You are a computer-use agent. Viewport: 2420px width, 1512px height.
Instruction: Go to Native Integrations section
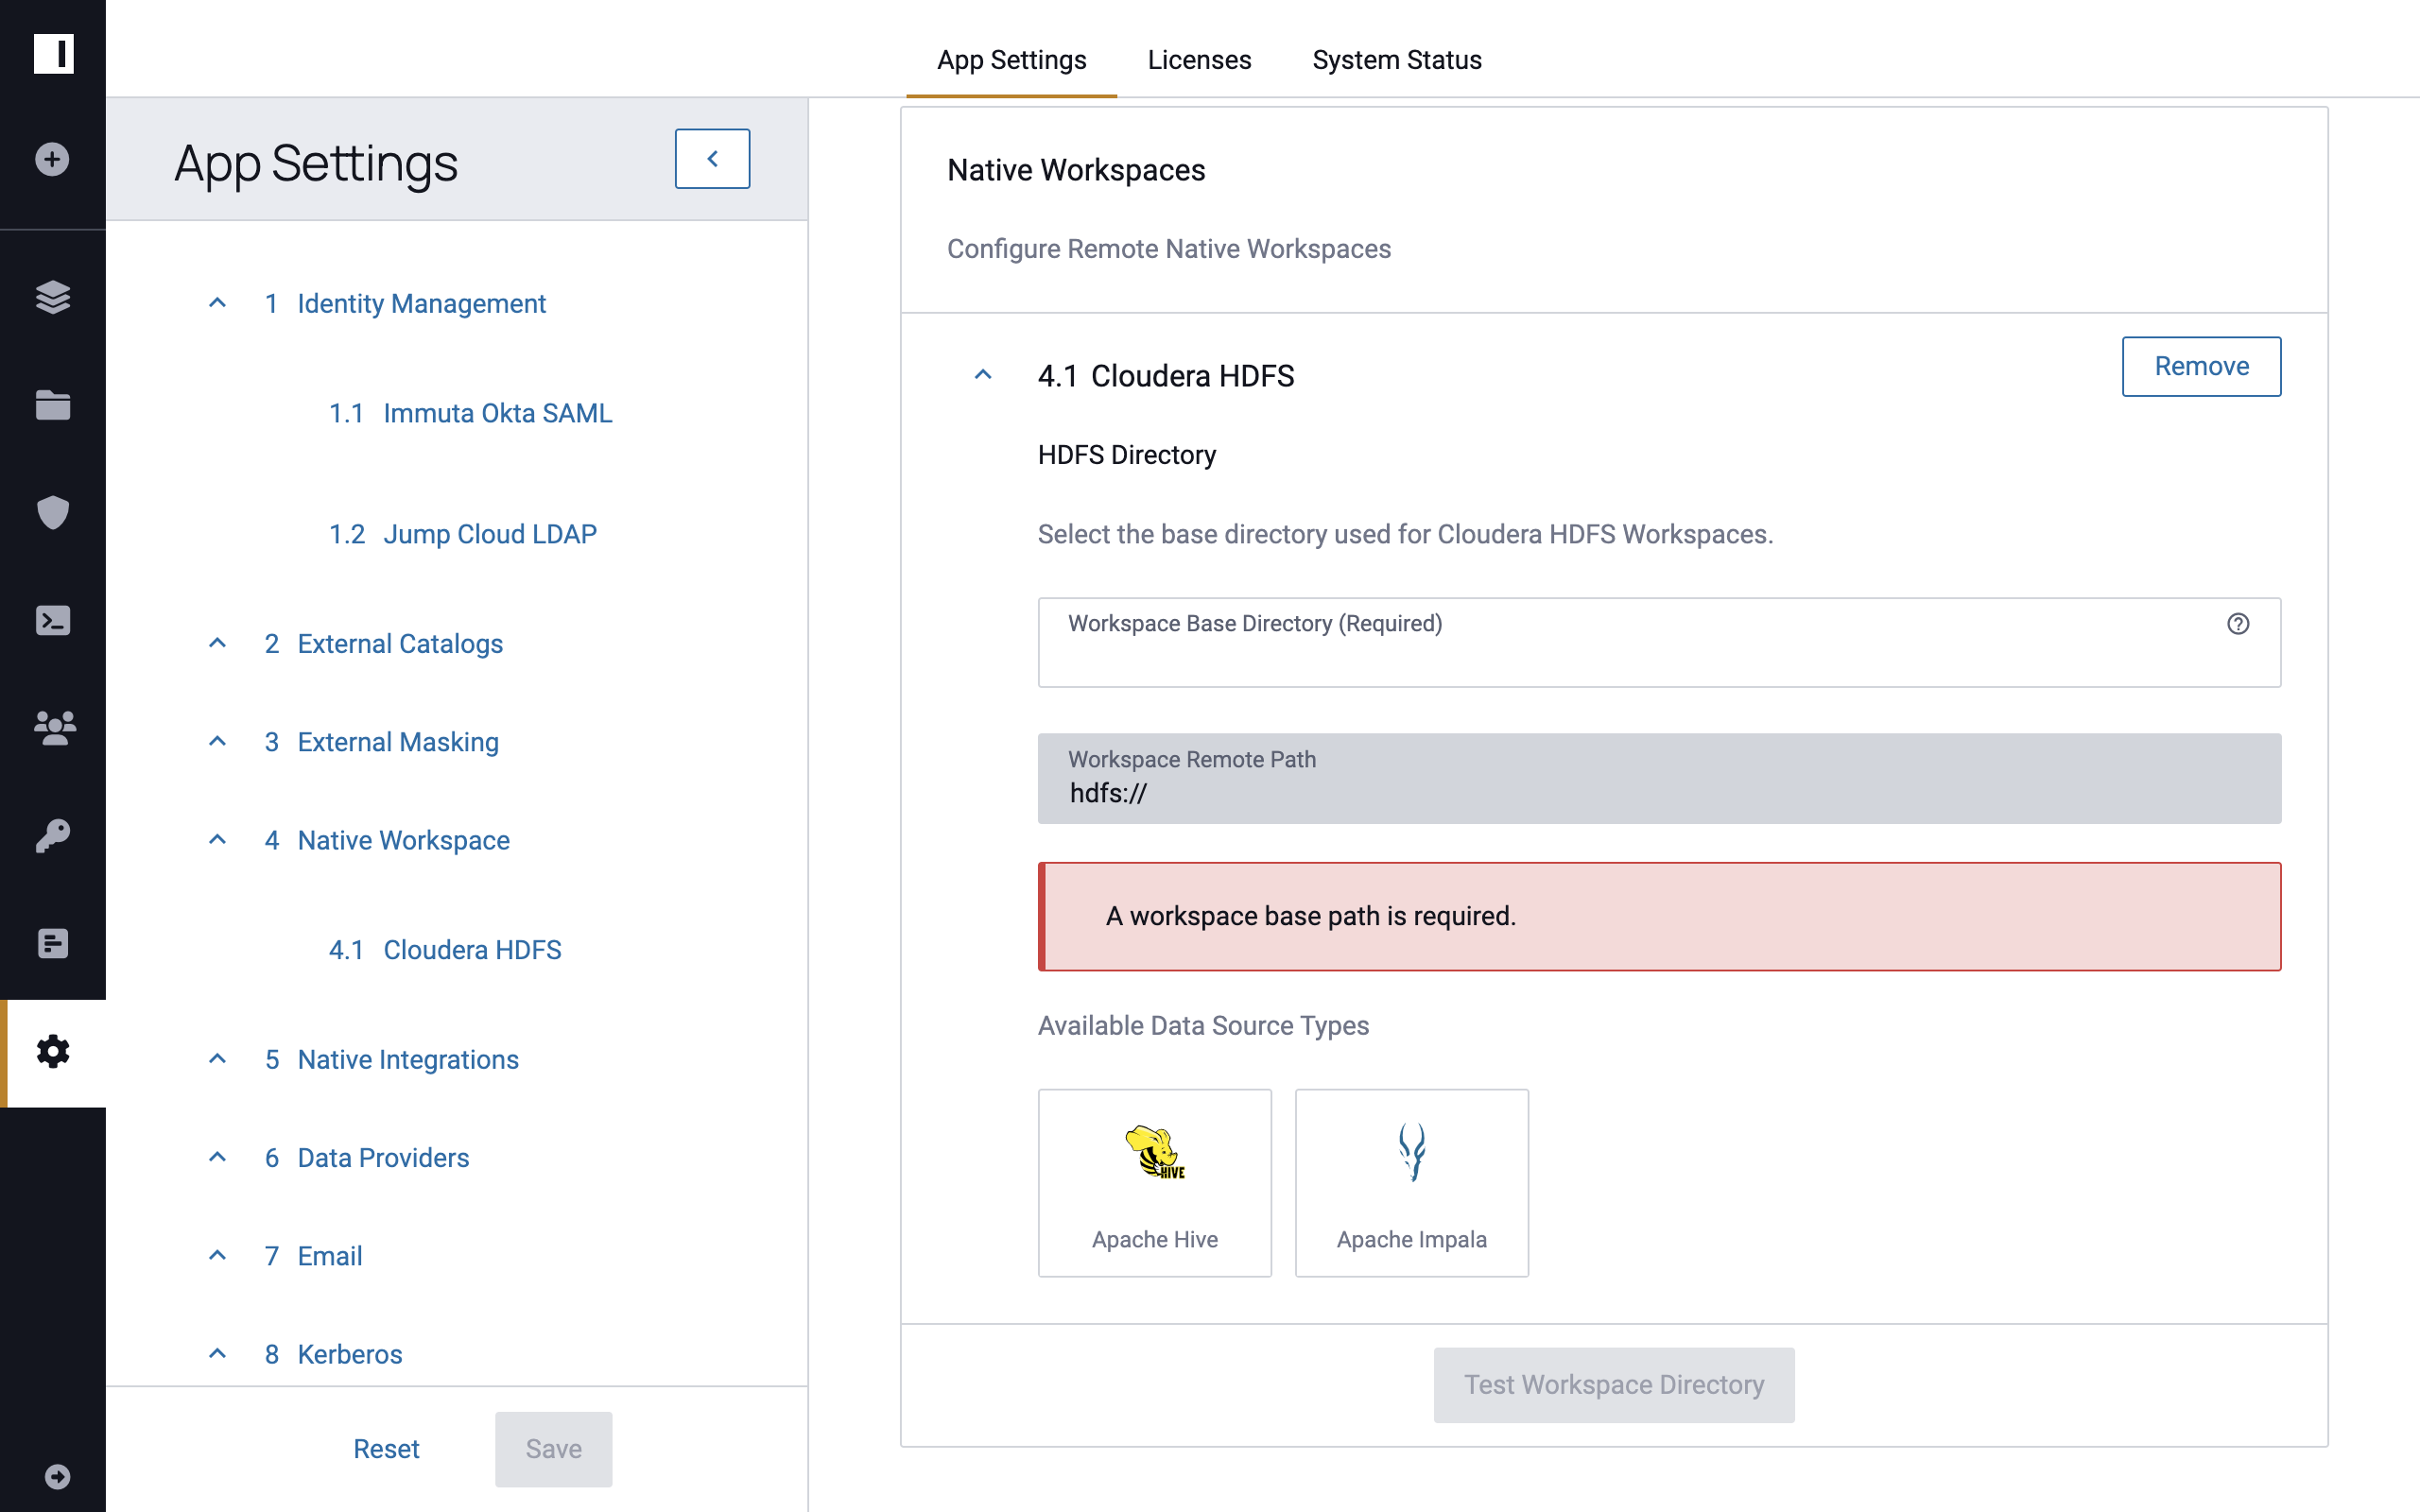391,1059
